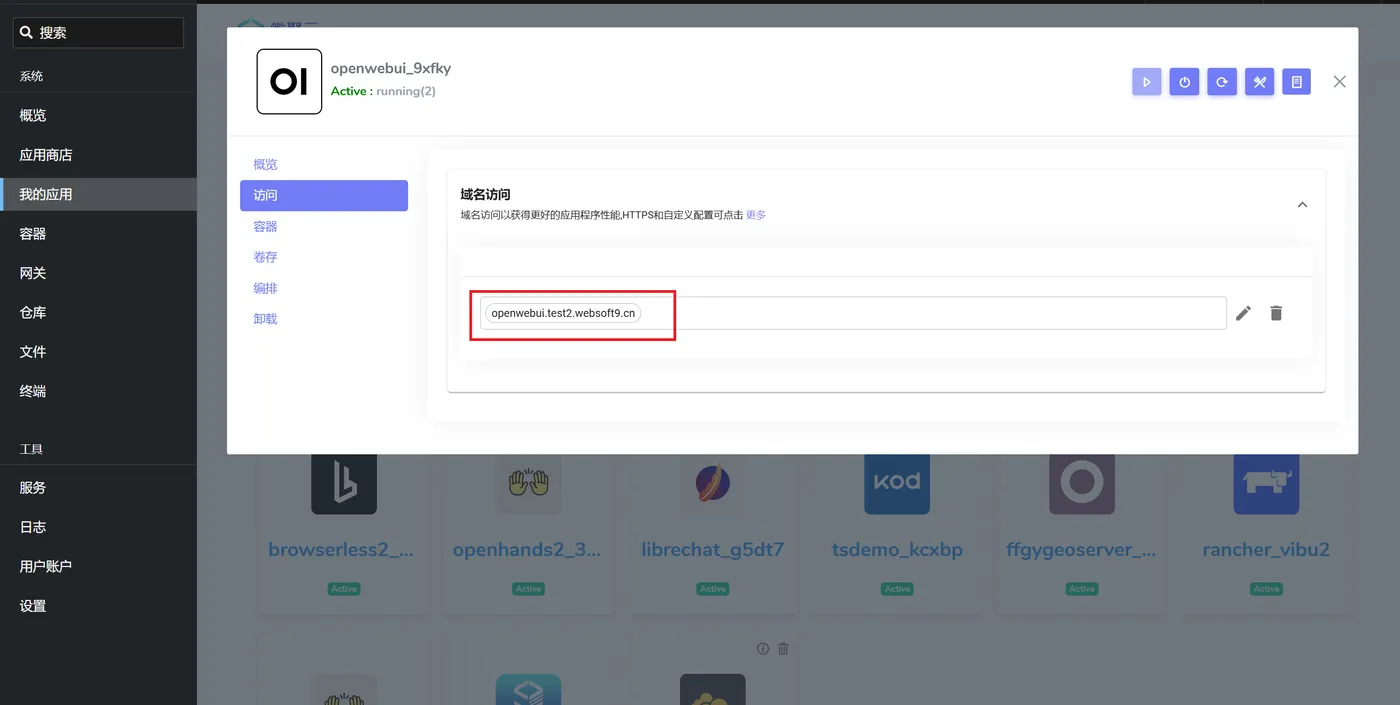Click the Active badge under rancher_vibu2
This screenshot has height=705, width=1400.
point(1267,589)
